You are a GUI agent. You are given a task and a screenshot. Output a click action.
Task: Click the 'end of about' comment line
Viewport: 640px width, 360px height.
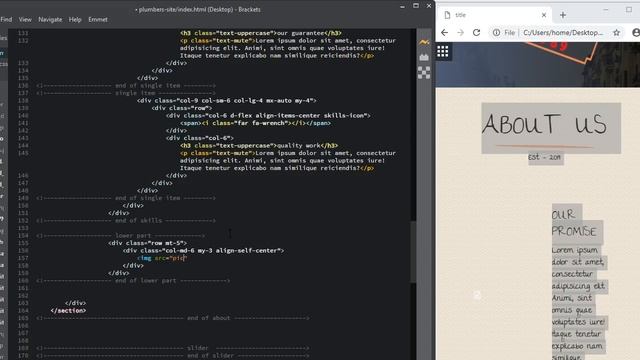173,318
